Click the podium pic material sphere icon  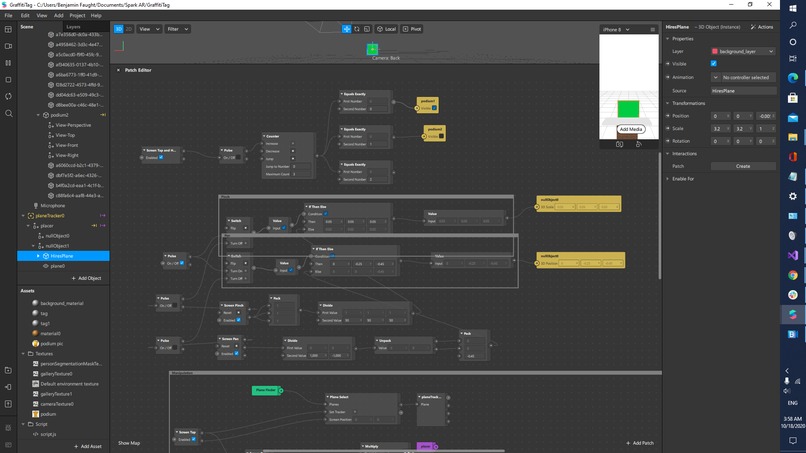coord(35,343)
